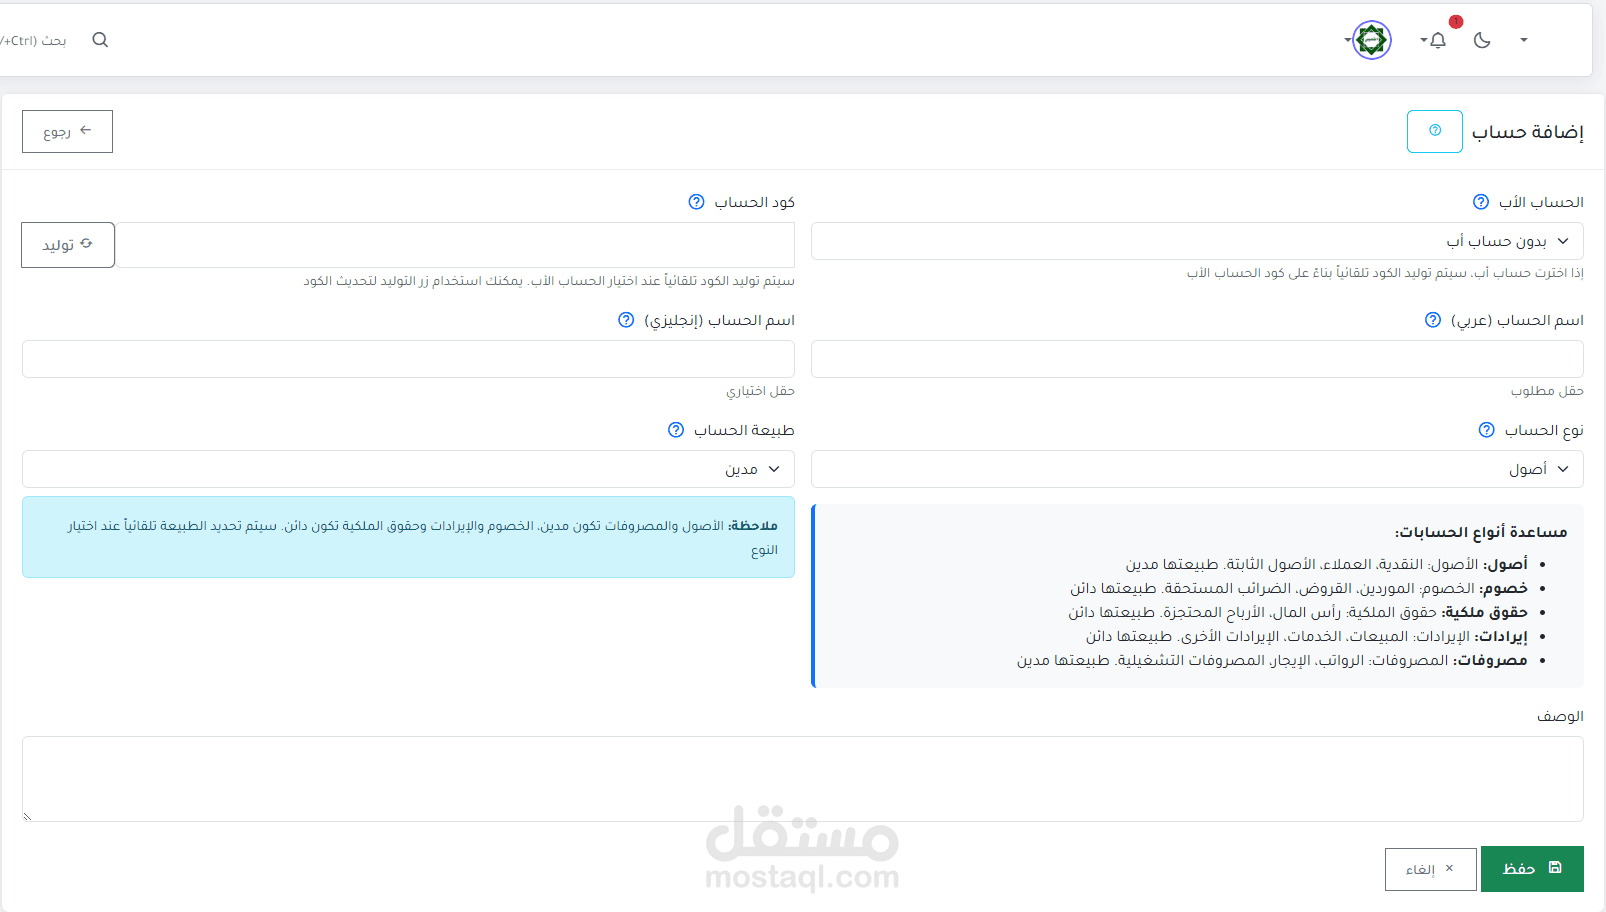Viewport: 1606px width, 912px height.
Task: Click the أصول bullet line
Action: 1326,564
